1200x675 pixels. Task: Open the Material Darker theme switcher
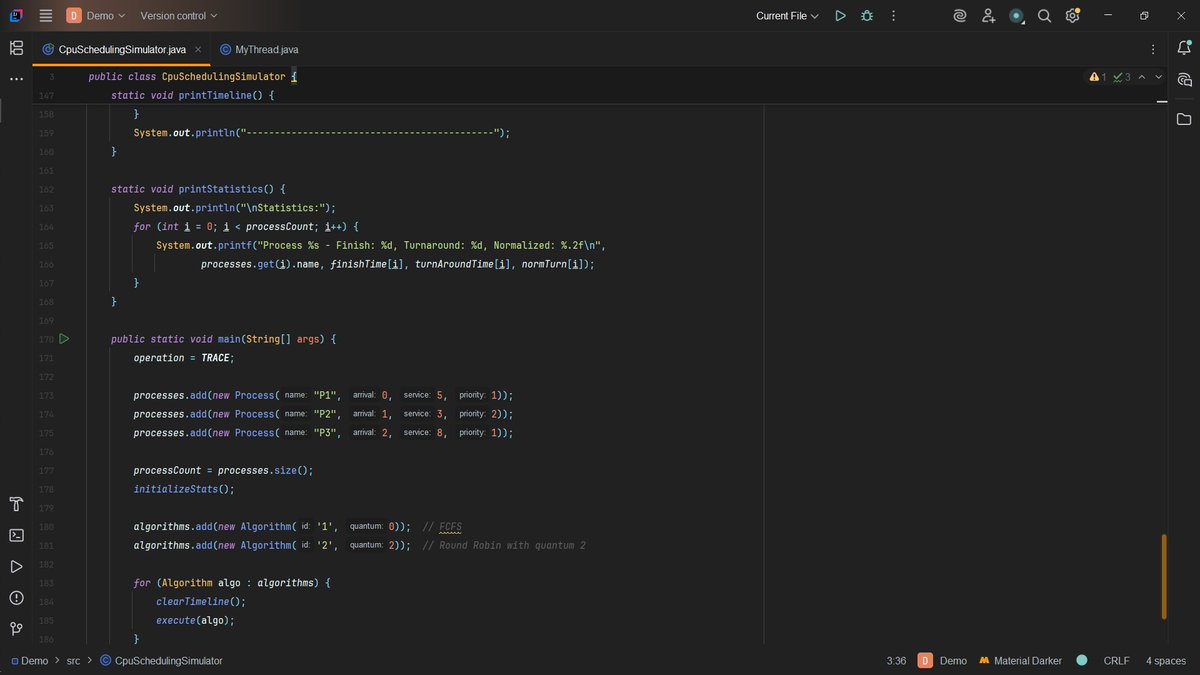(1020, 661)
